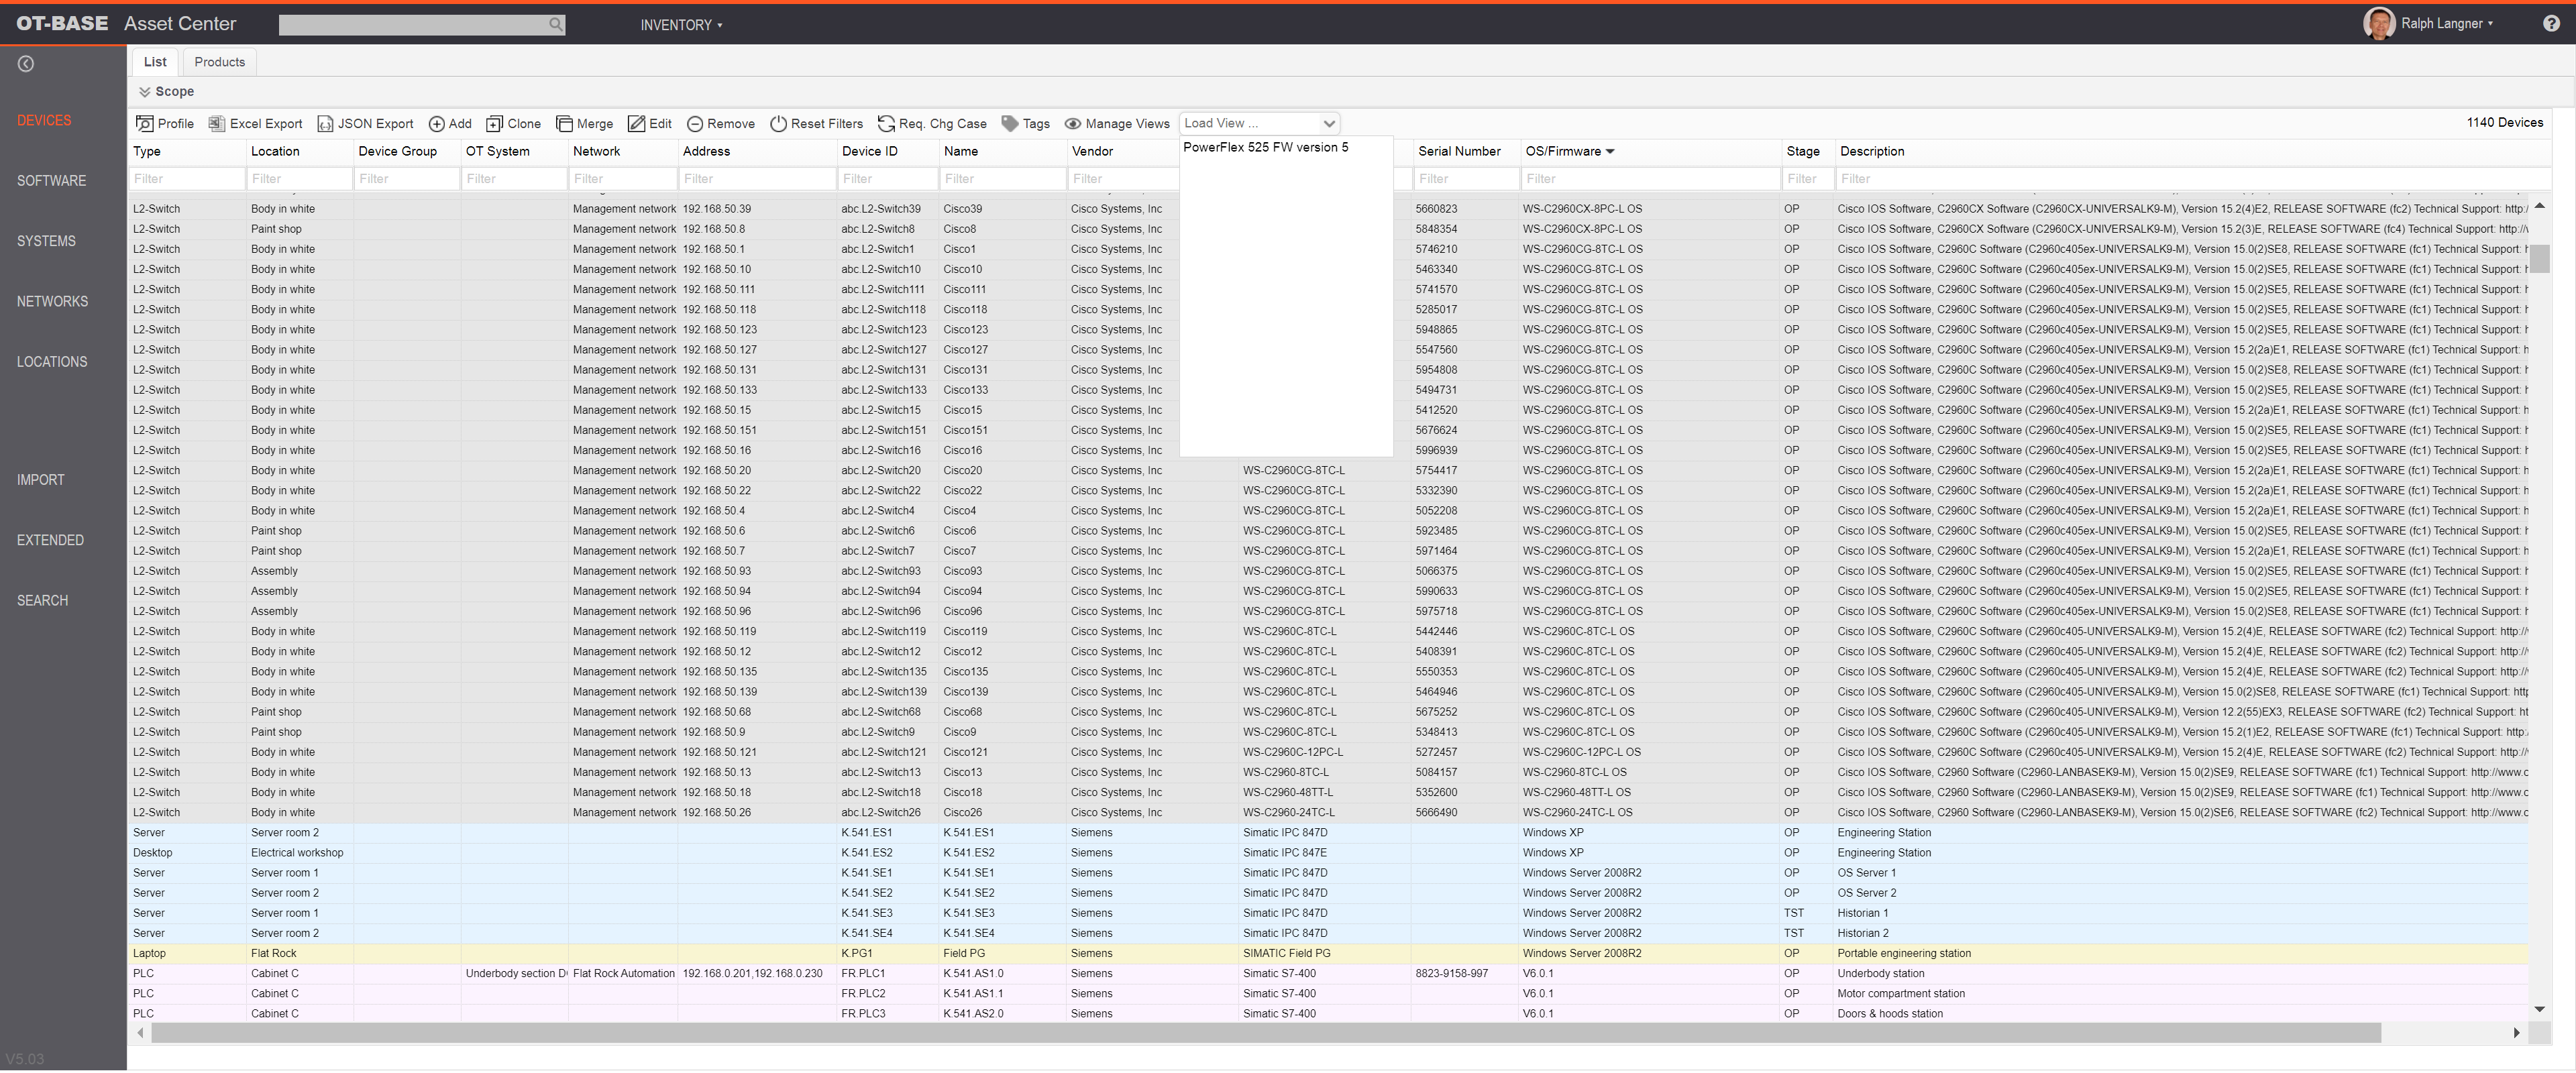Select PowerFlex 525 FW version 5 view
Screen dimensions: 2576x1073
click(x=1266, y=147)
